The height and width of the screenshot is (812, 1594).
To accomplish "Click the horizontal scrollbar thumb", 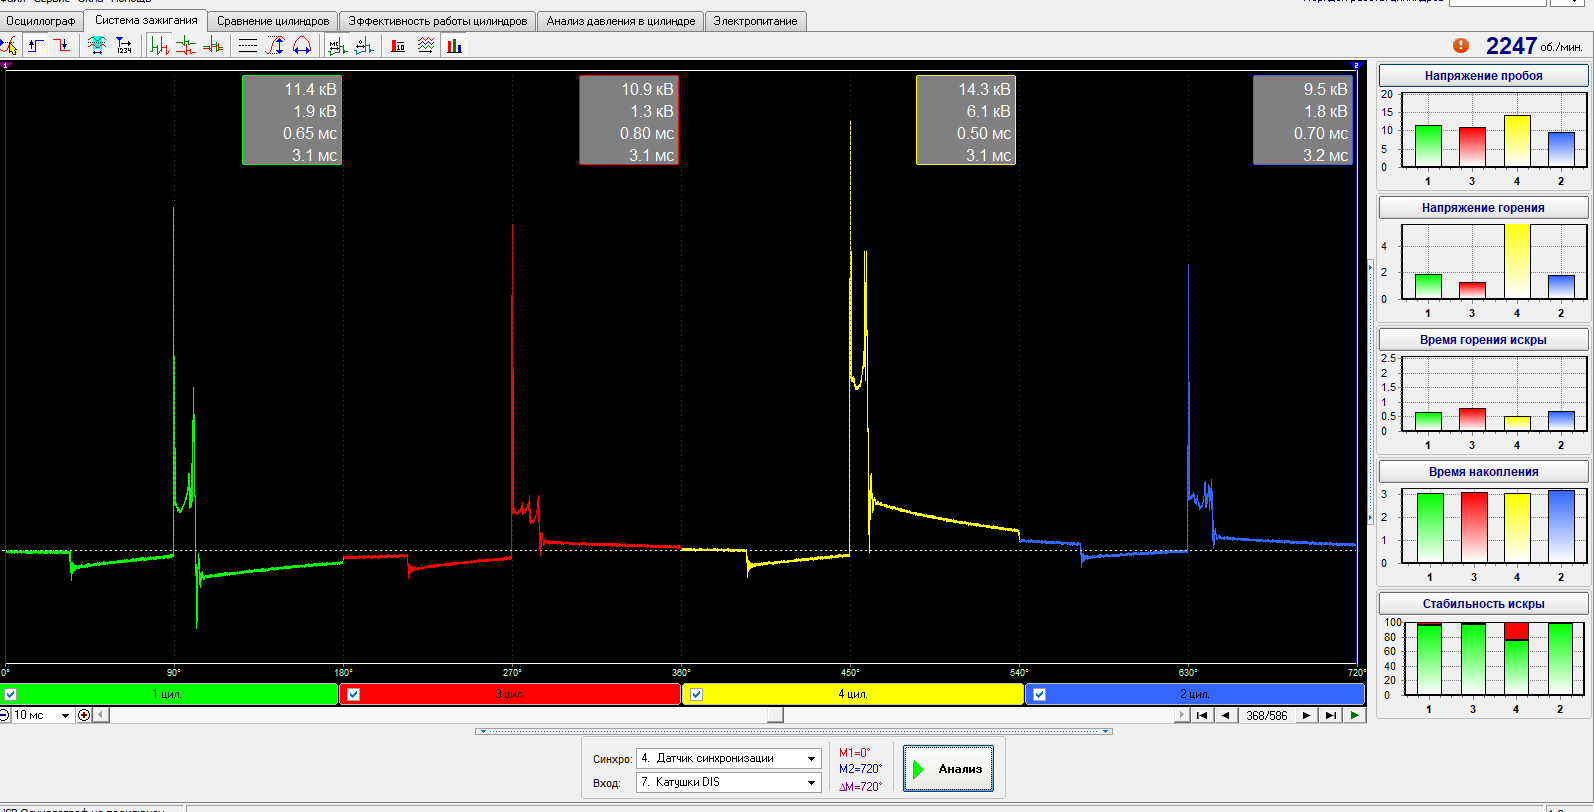I will (776, 715).
